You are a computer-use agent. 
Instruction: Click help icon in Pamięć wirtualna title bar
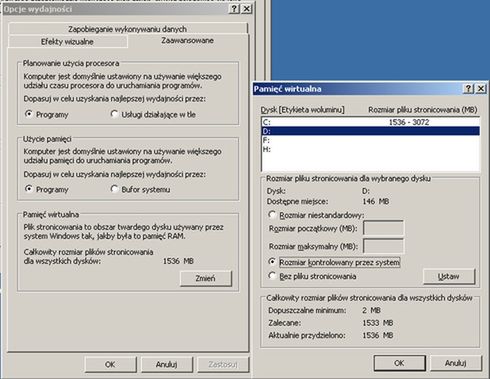468,88
